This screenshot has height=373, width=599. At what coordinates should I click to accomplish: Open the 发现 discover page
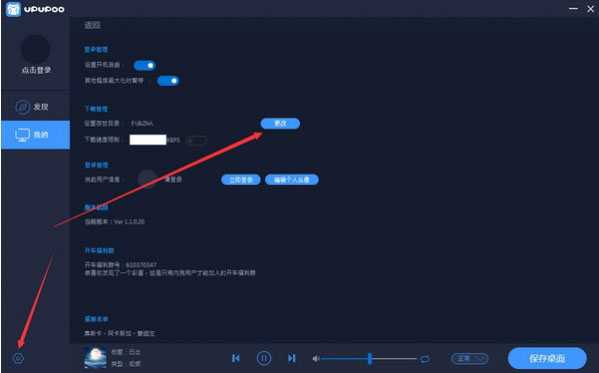click(x=35, y=107)
